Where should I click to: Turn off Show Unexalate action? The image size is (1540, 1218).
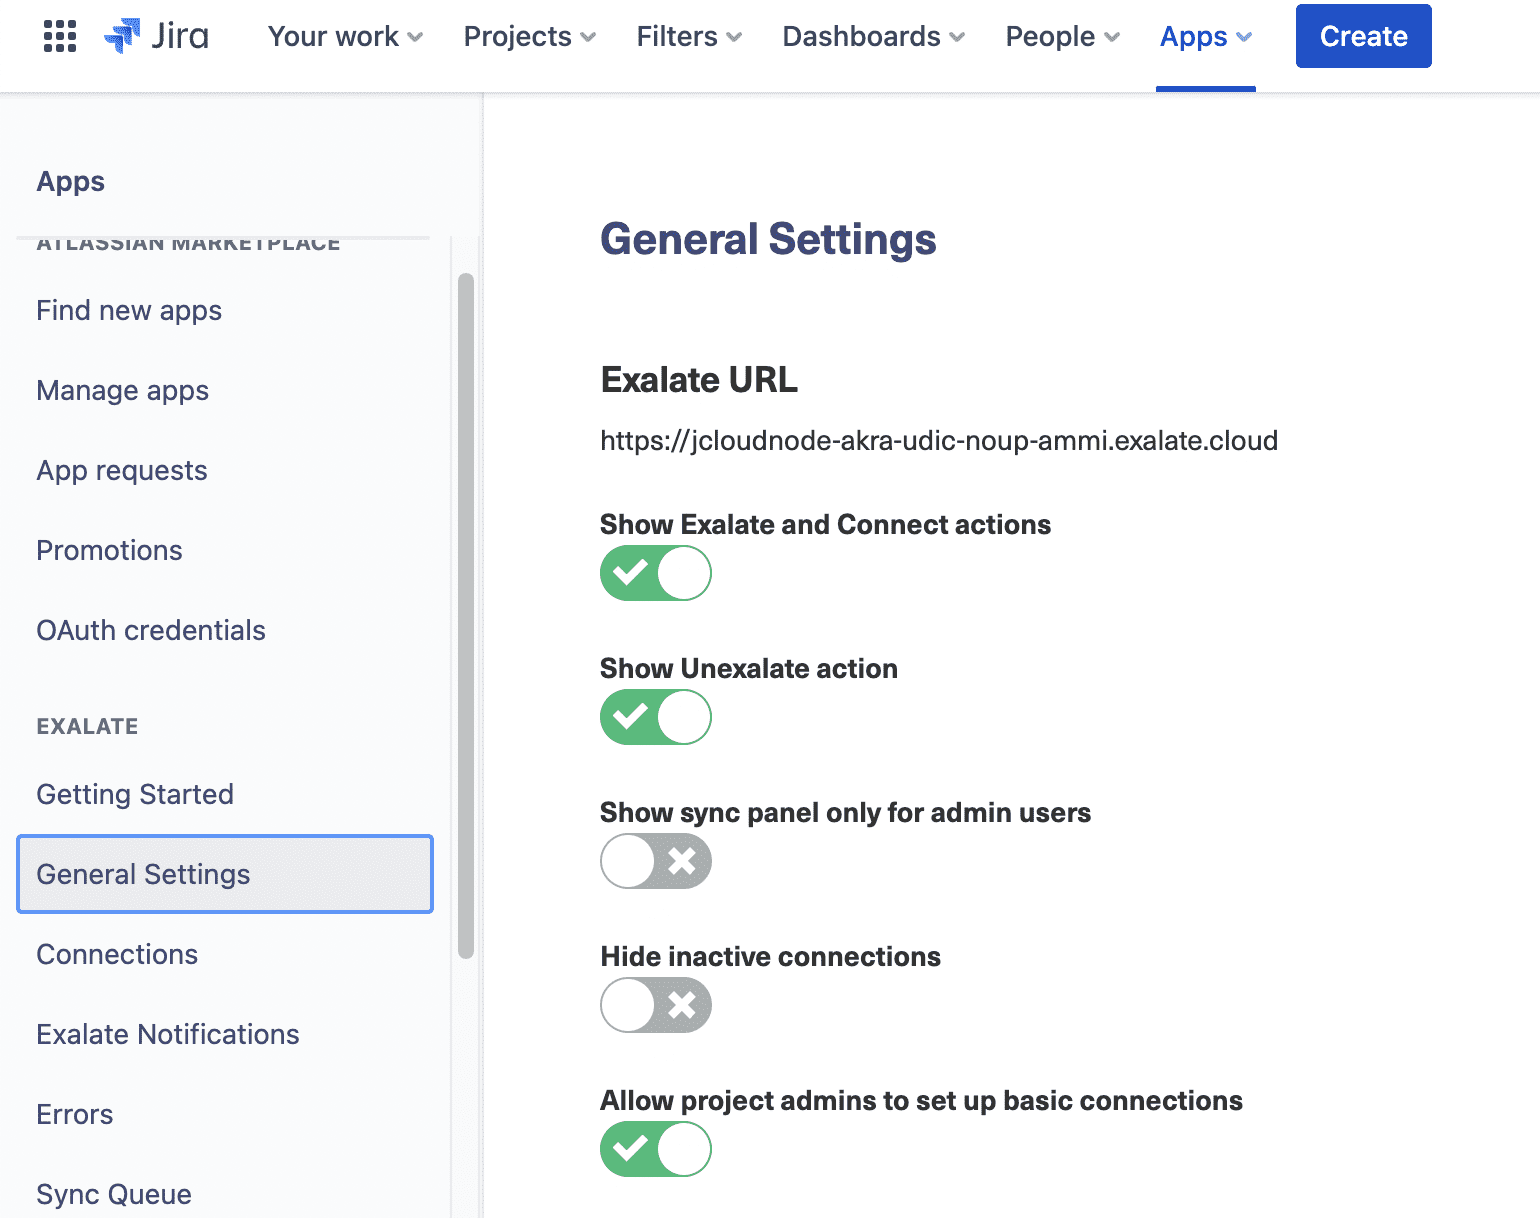[x=655, y=717]
